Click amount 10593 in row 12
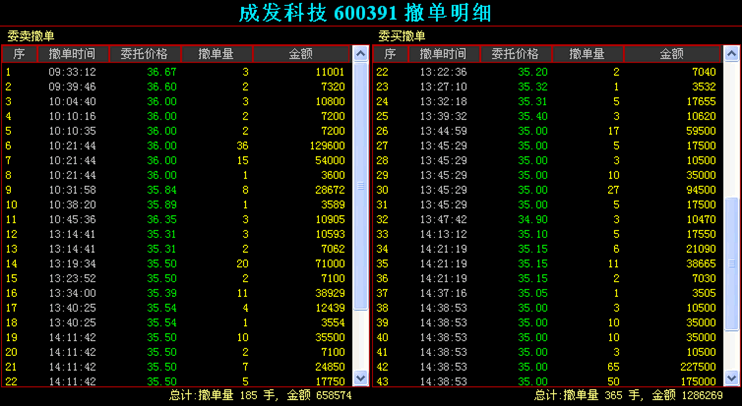The image size is (742, 408). 330,234
